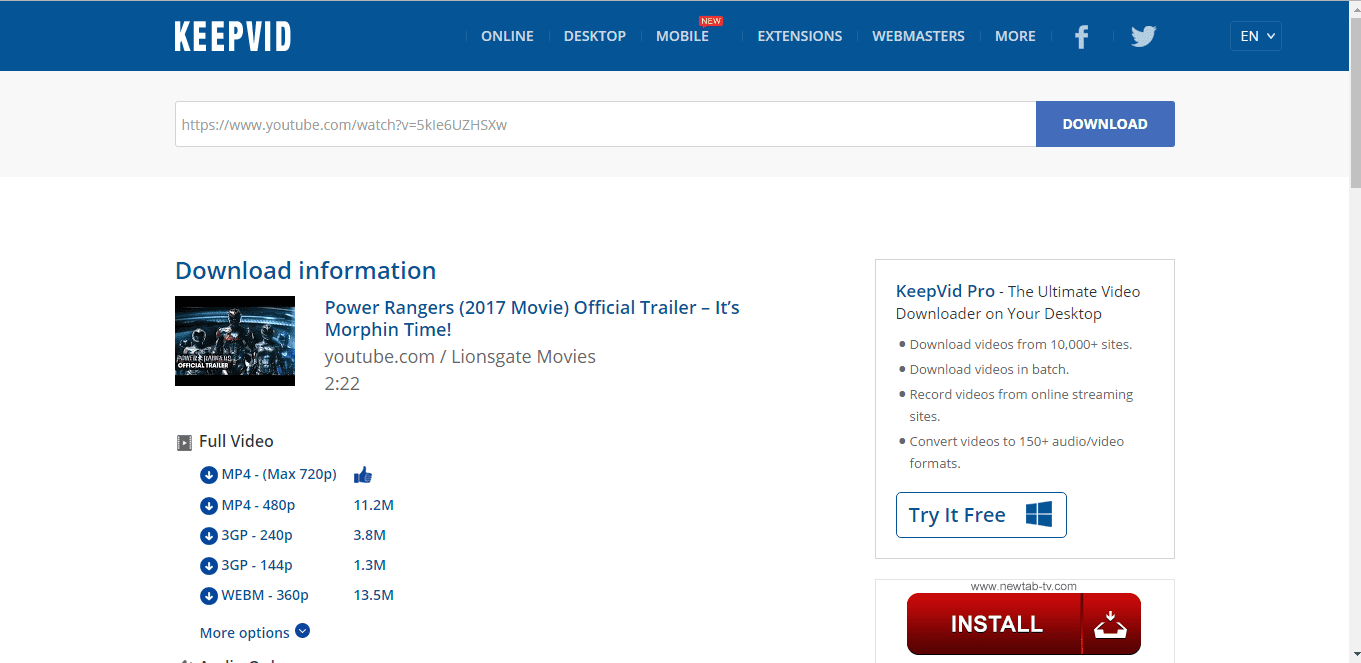The image size is (1361, 663).
Task: Click download arrow icon for 3GP 144p
Action: (x=209, y=565)
